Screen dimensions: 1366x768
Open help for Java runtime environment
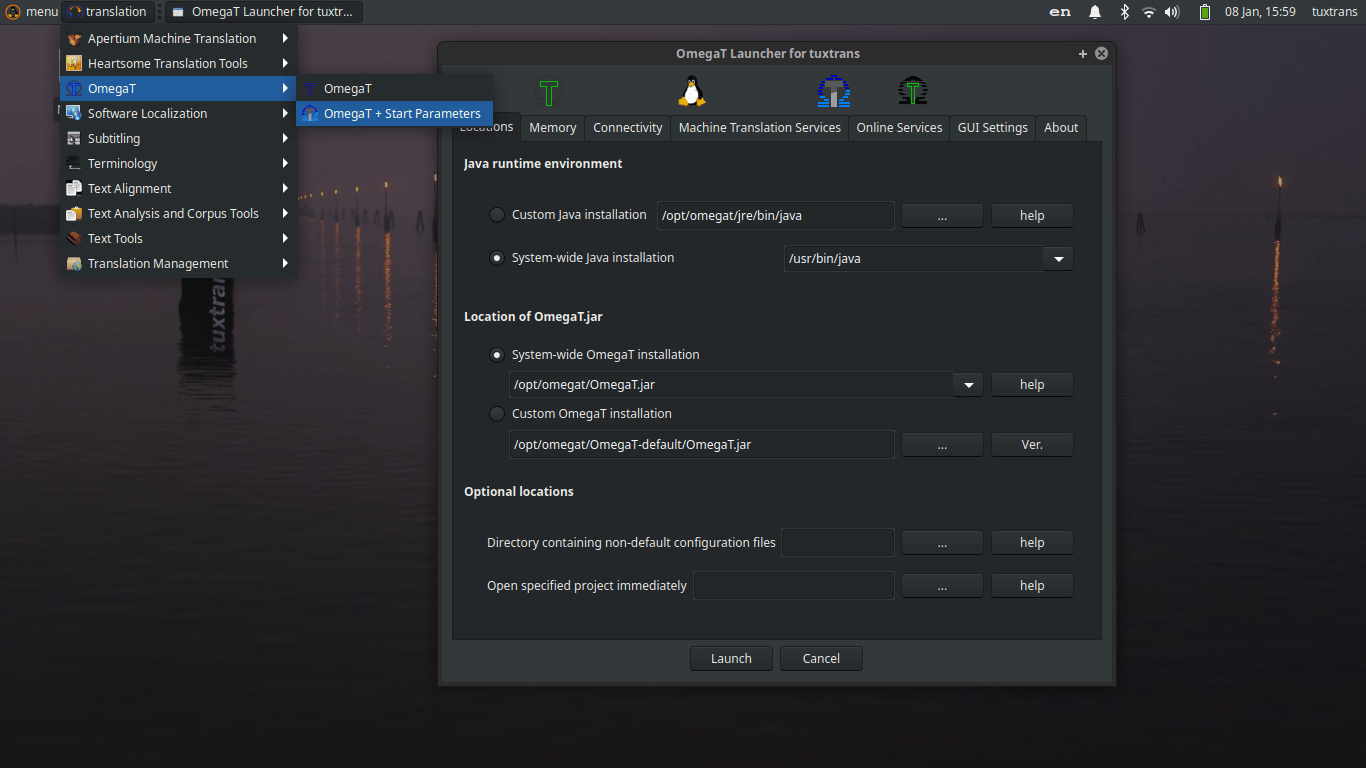[1032, 216]
